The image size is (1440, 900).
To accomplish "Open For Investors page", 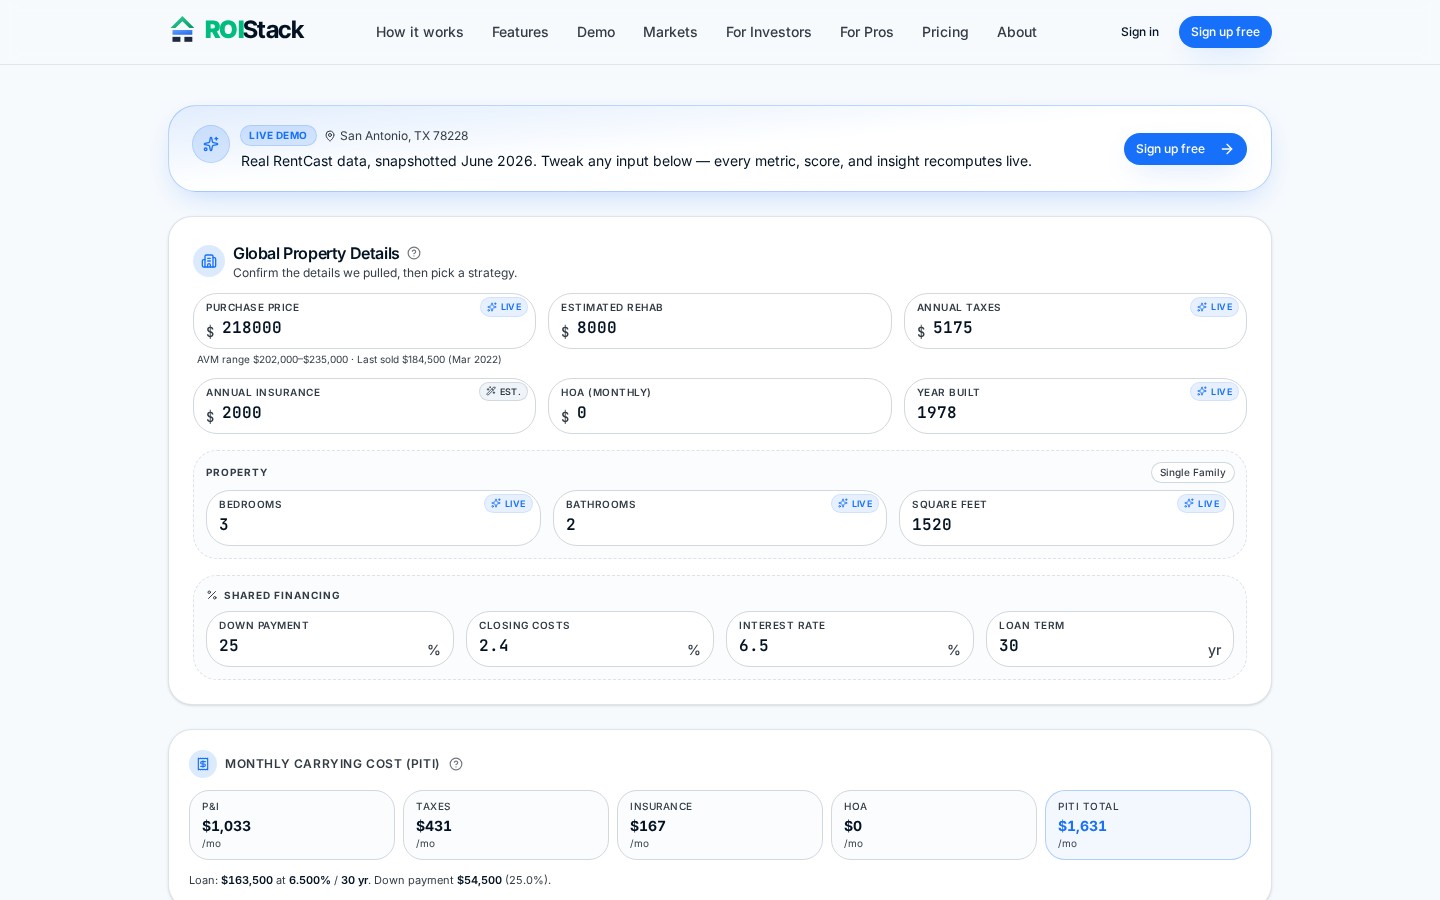I will coord(769,32).
